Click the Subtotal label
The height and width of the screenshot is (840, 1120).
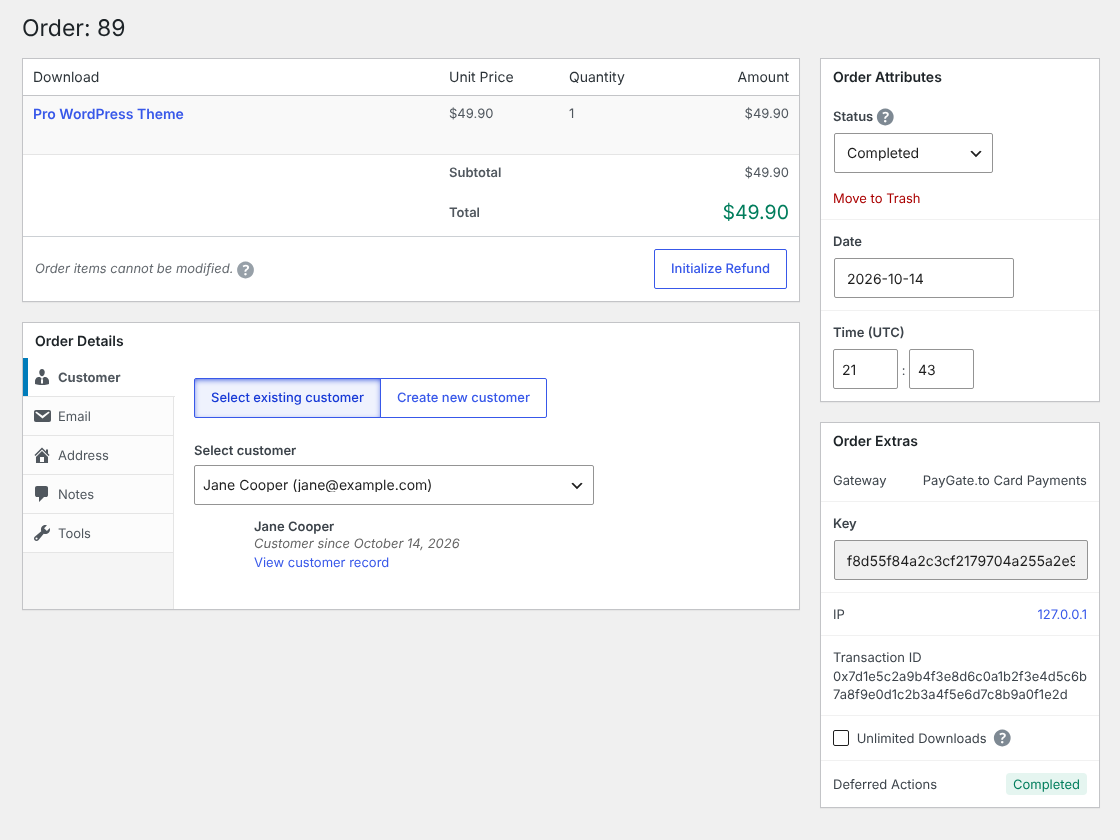[x=475, y=173]
